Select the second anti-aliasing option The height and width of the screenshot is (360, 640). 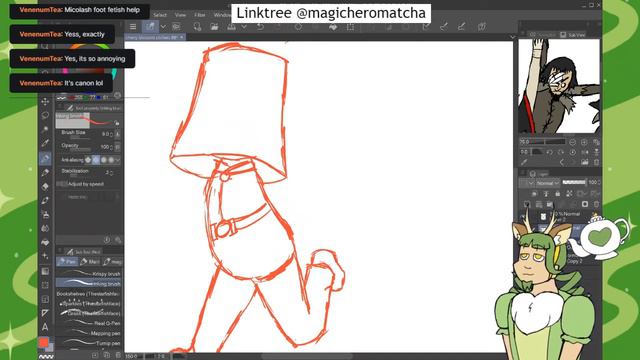[x=96, y=160]
